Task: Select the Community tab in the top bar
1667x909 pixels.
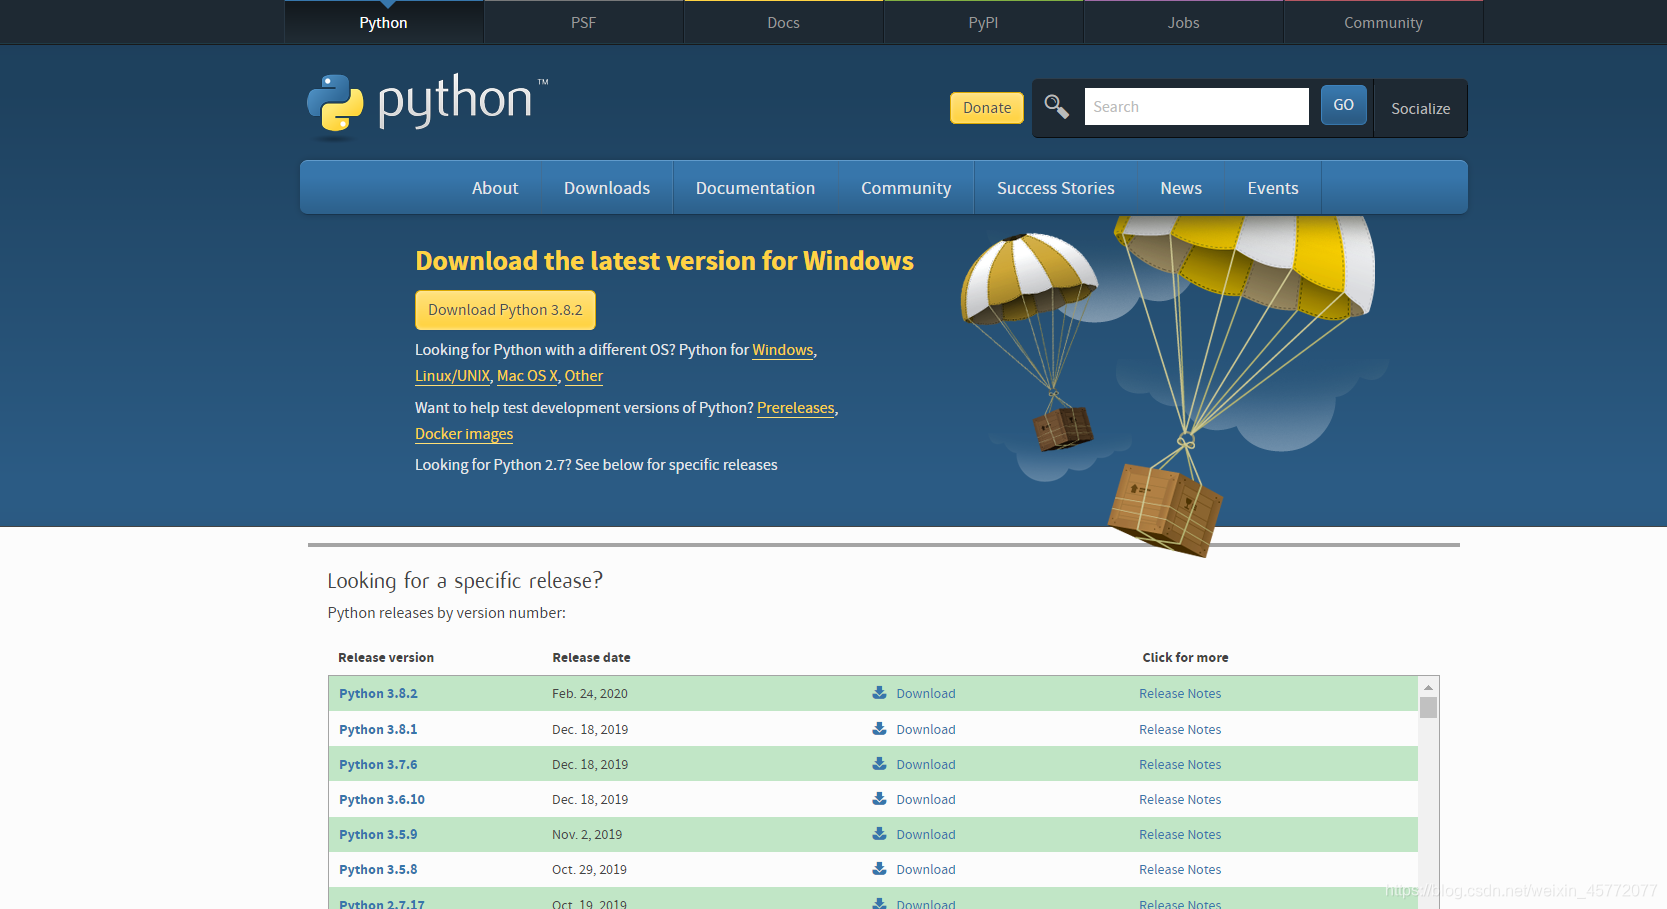Action: coord(1384,22)
